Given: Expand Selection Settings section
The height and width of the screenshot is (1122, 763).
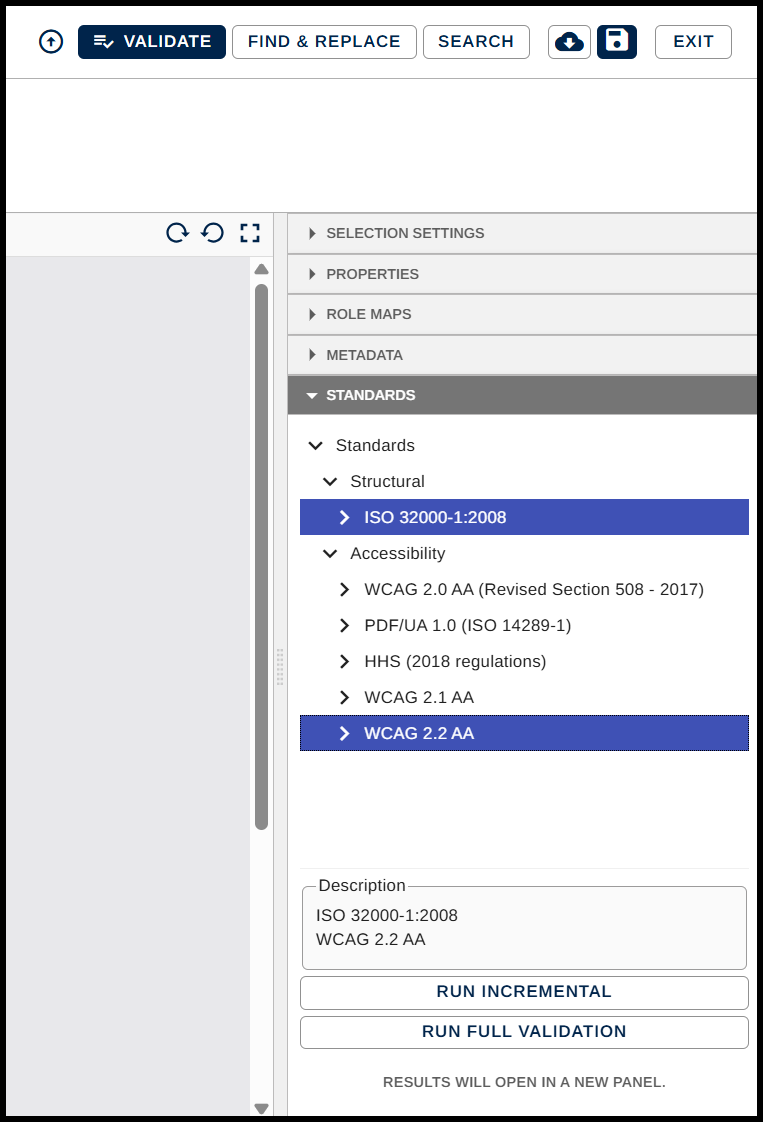Looking at the screenshot, I should coord(522,233).
